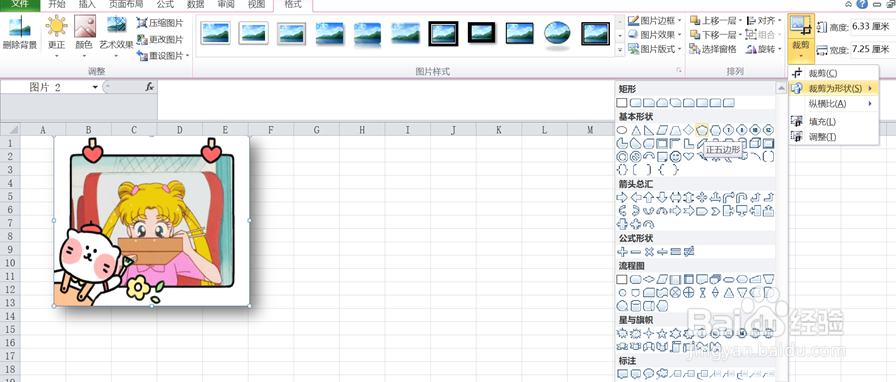Choose 裁剪(C) in the crop menu
Image resolution: width=896 pixels, height=382 pixels.
(833, 73)
